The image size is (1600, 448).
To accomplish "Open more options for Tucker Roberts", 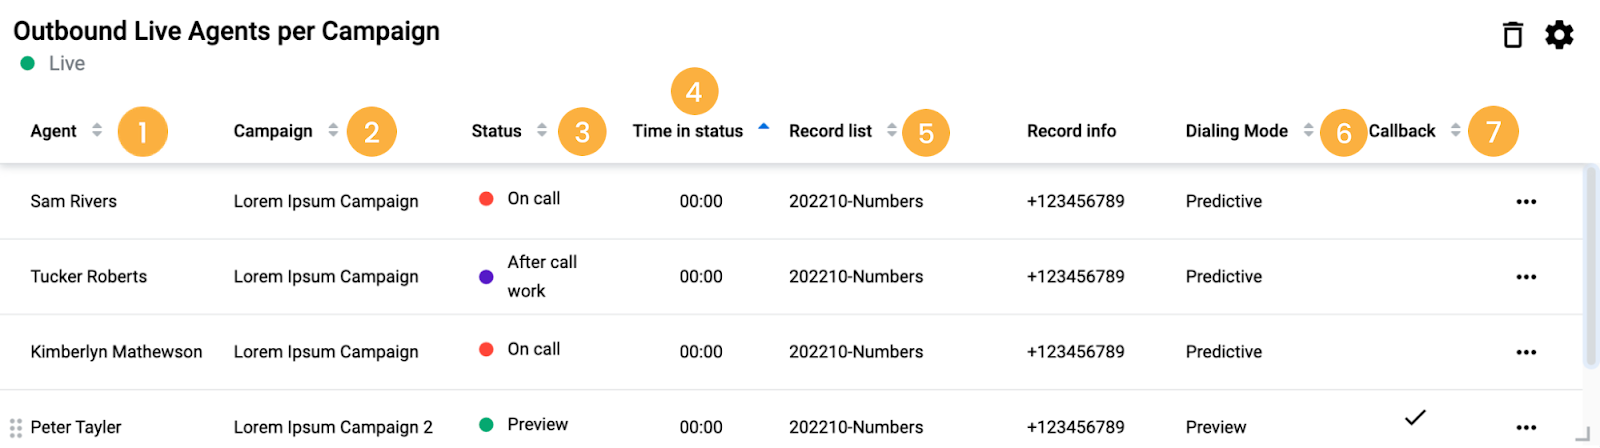I will tap(1526, 277).
